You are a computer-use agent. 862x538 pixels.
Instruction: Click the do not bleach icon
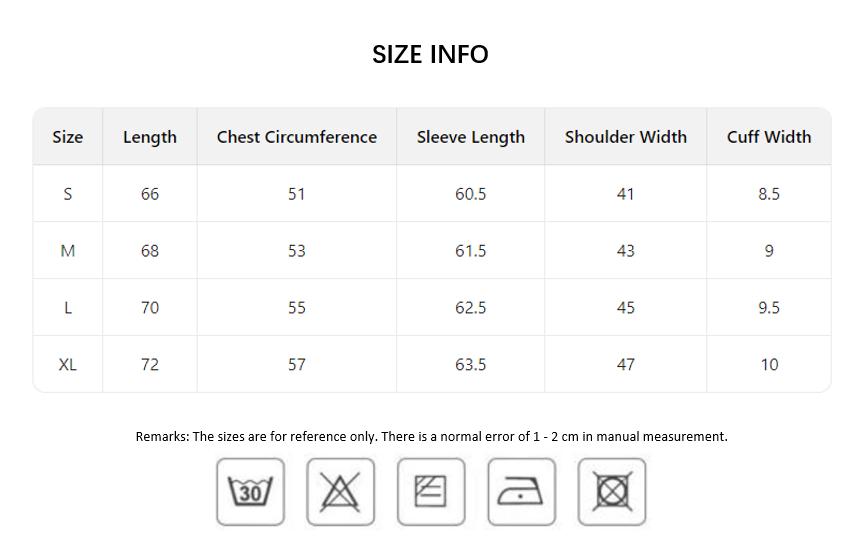[x=340, y=491]
